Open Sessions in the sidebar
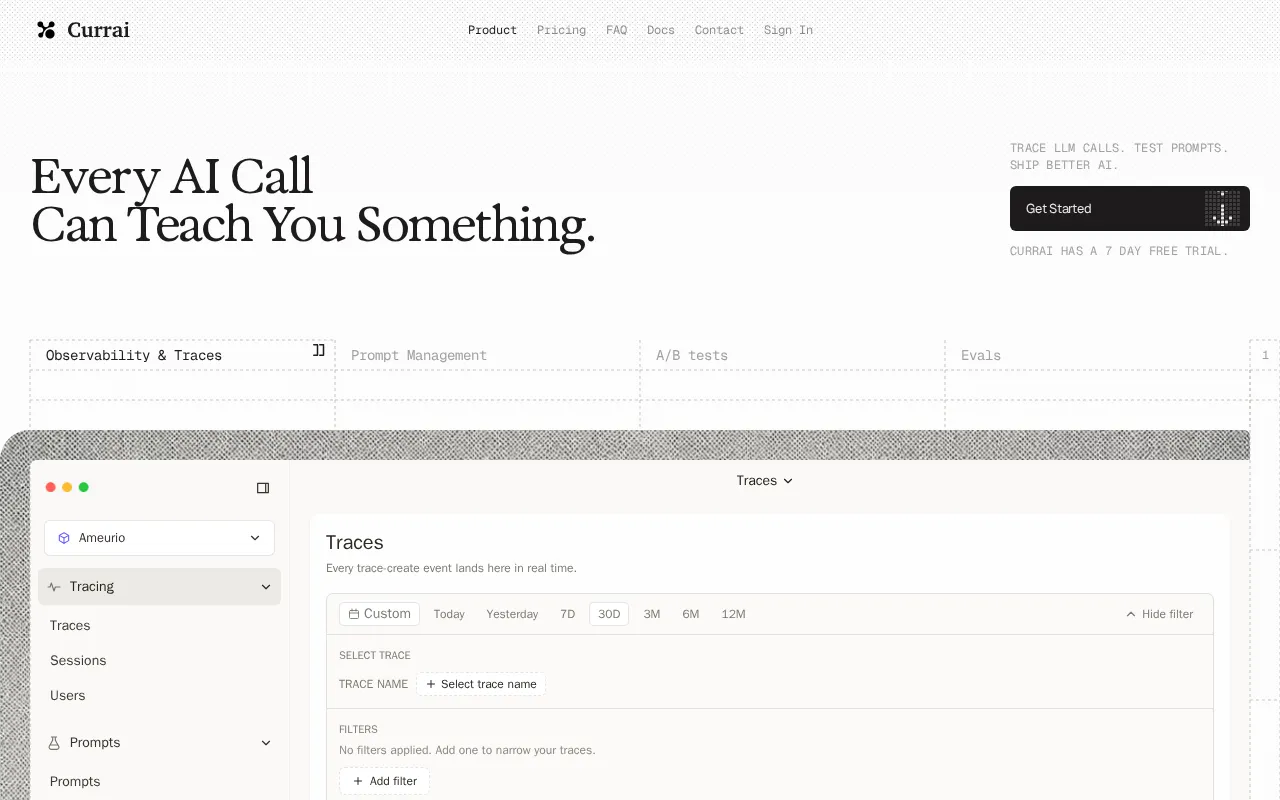The height and width of the screenshot is (800, 1280). (78, 660)
